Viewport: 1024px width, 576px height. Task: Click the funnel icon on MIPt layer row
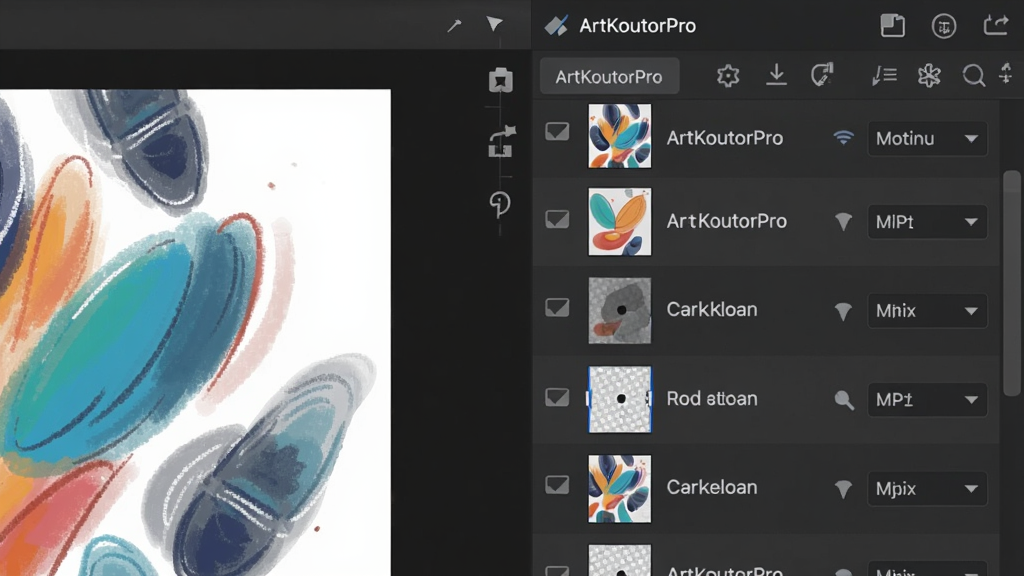[x=843, y=221]
